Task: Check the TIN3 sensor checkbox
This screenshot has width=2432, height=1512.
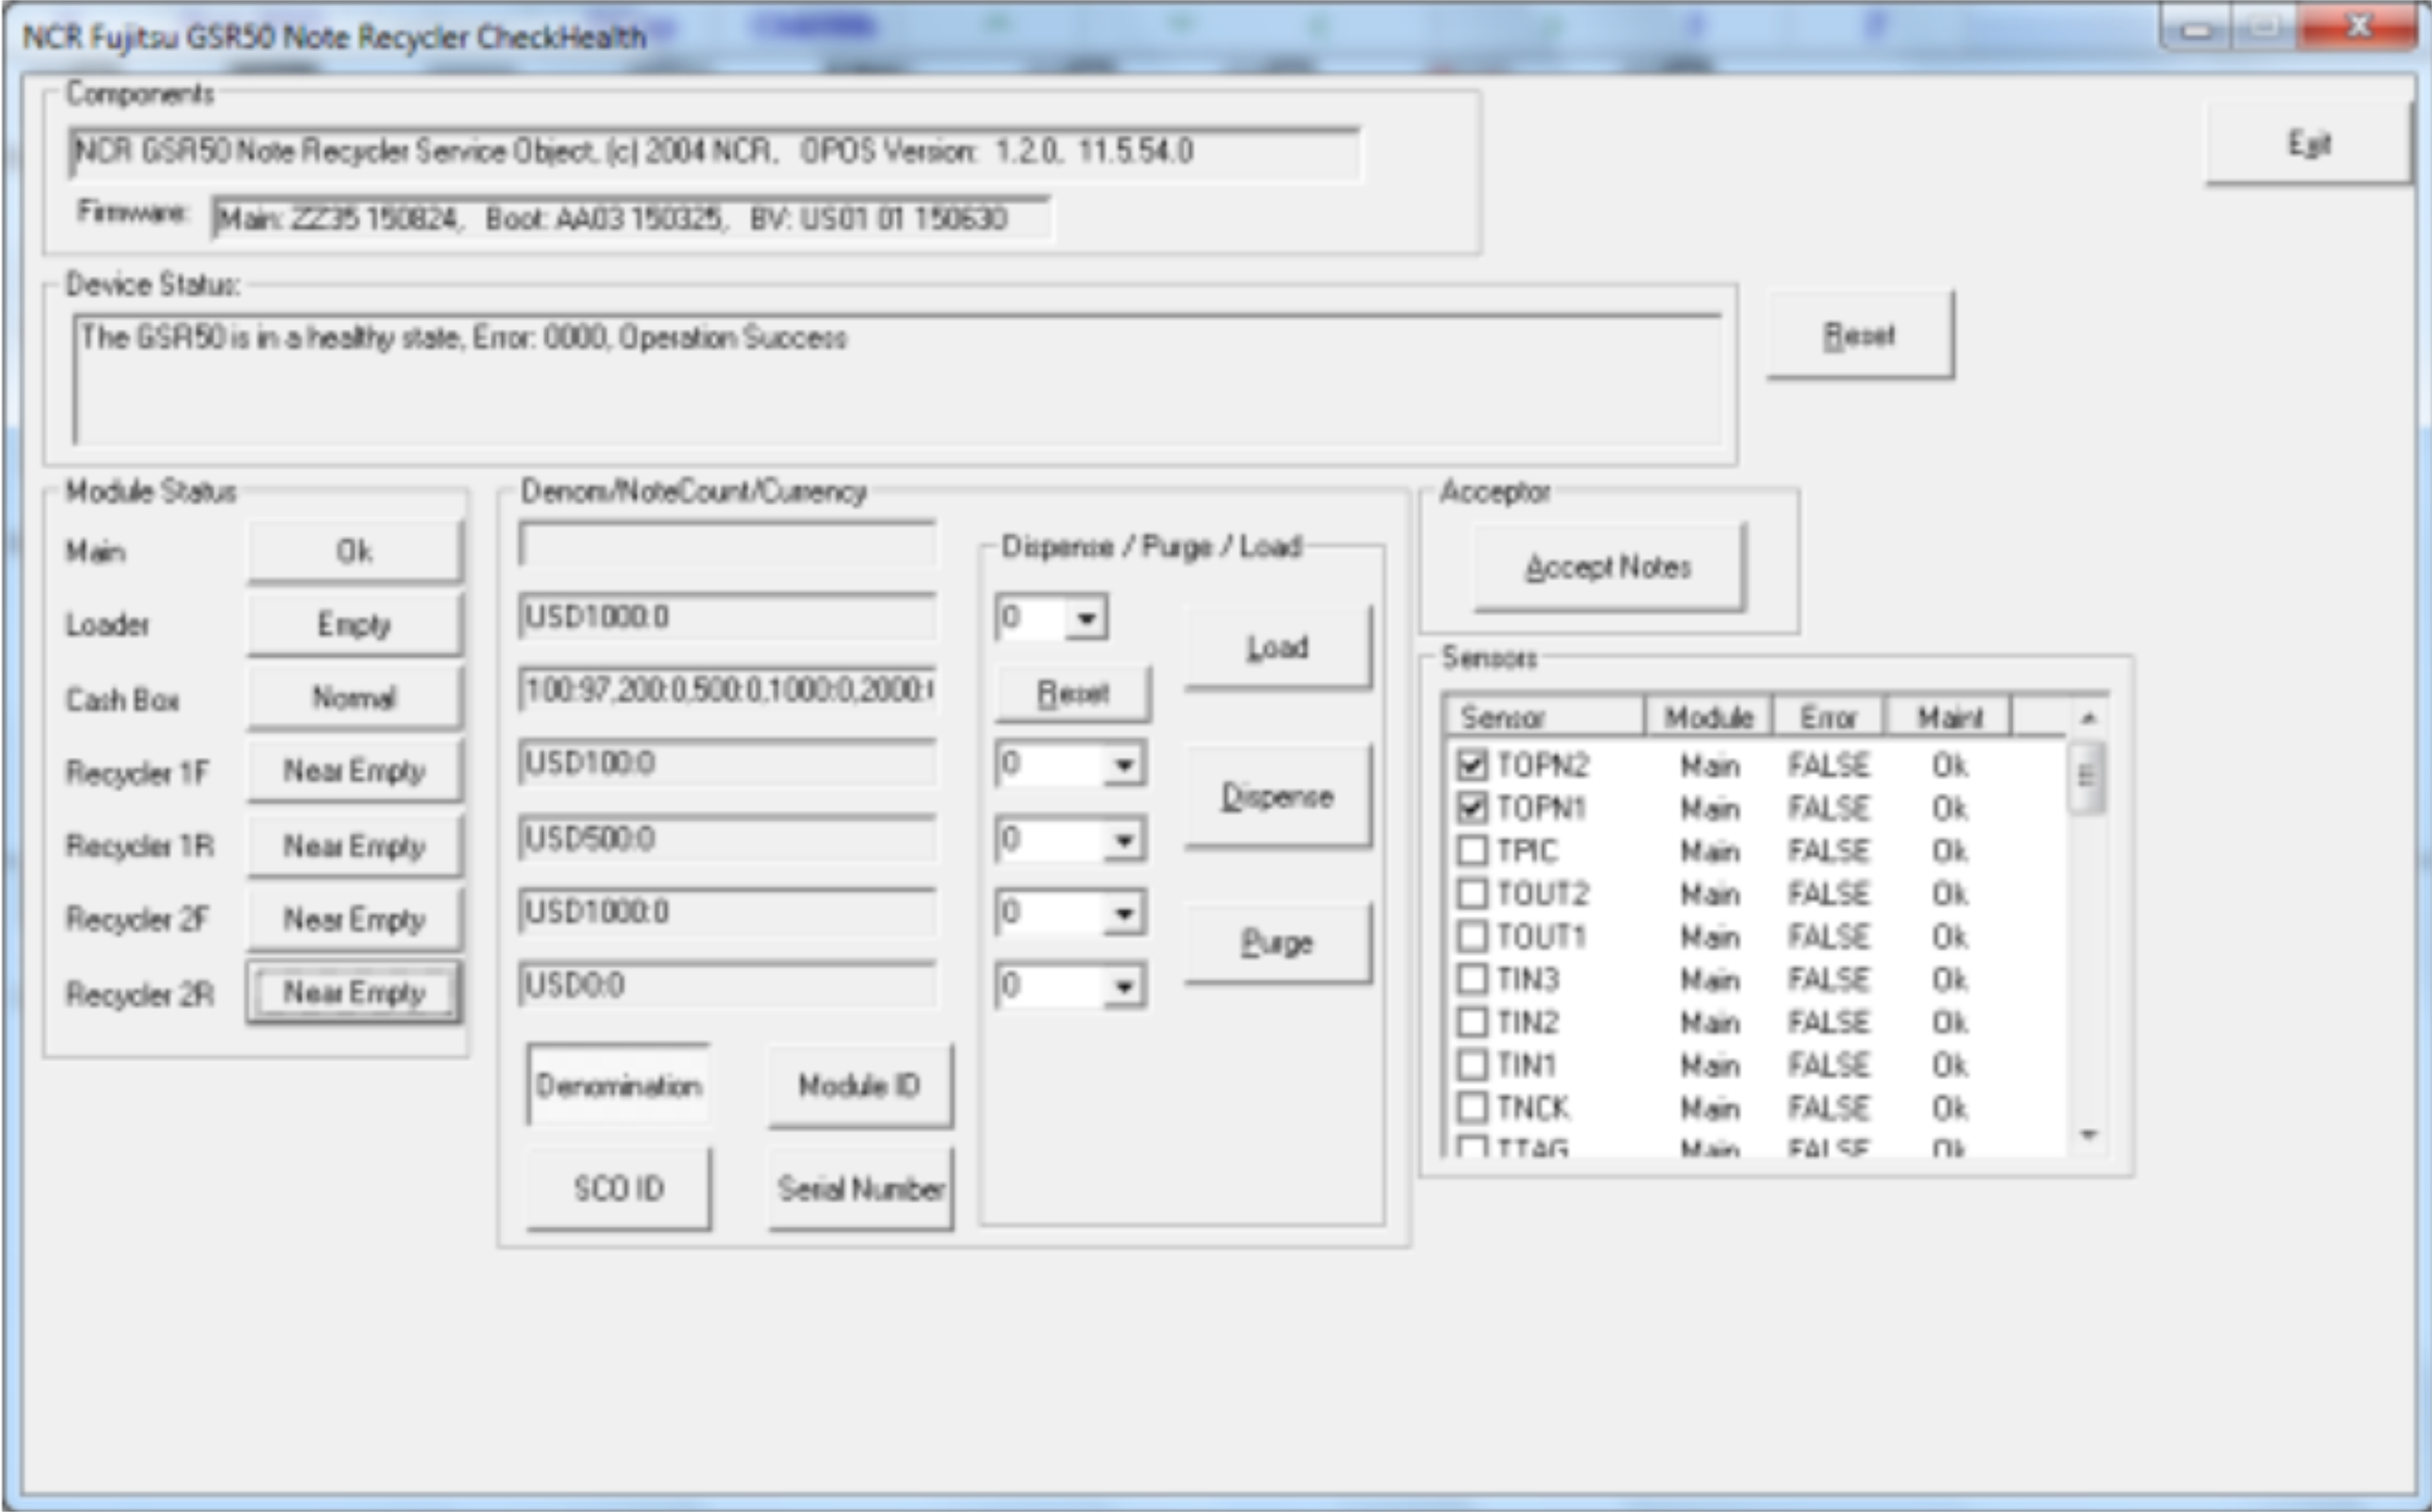Action: [x=1472, y=979]
